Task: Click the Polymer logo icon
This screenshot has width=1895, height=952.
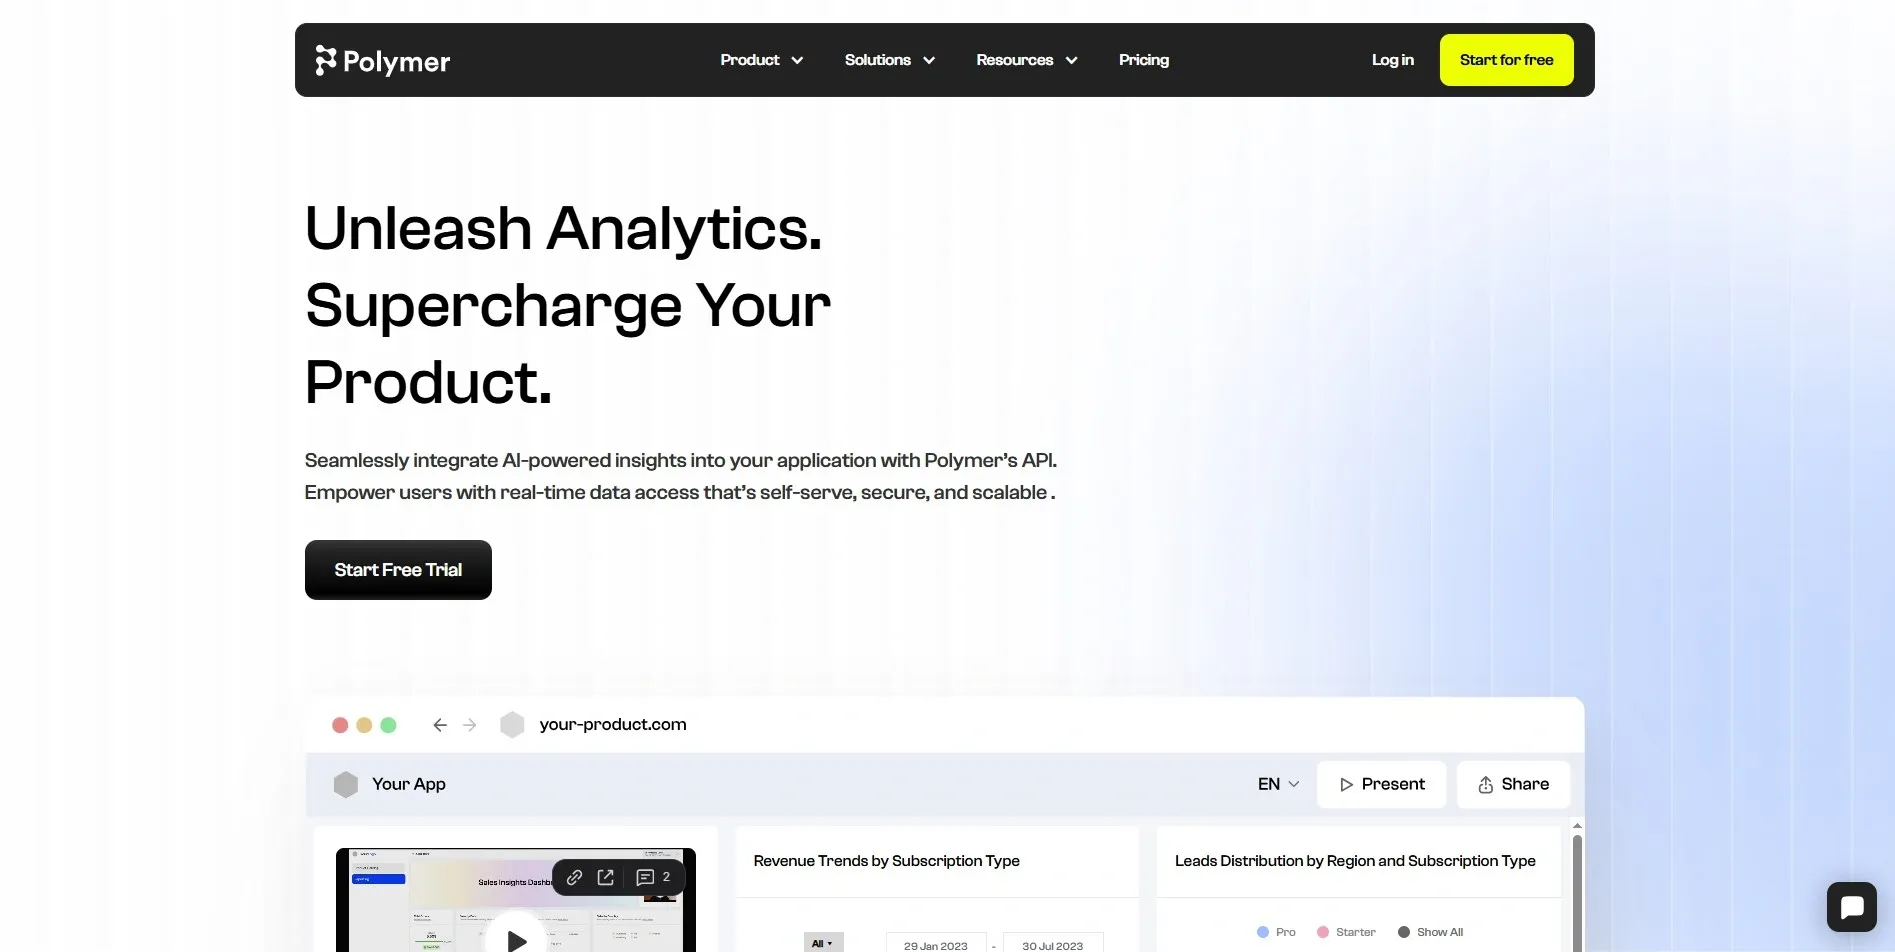Action: click(326, 61)
